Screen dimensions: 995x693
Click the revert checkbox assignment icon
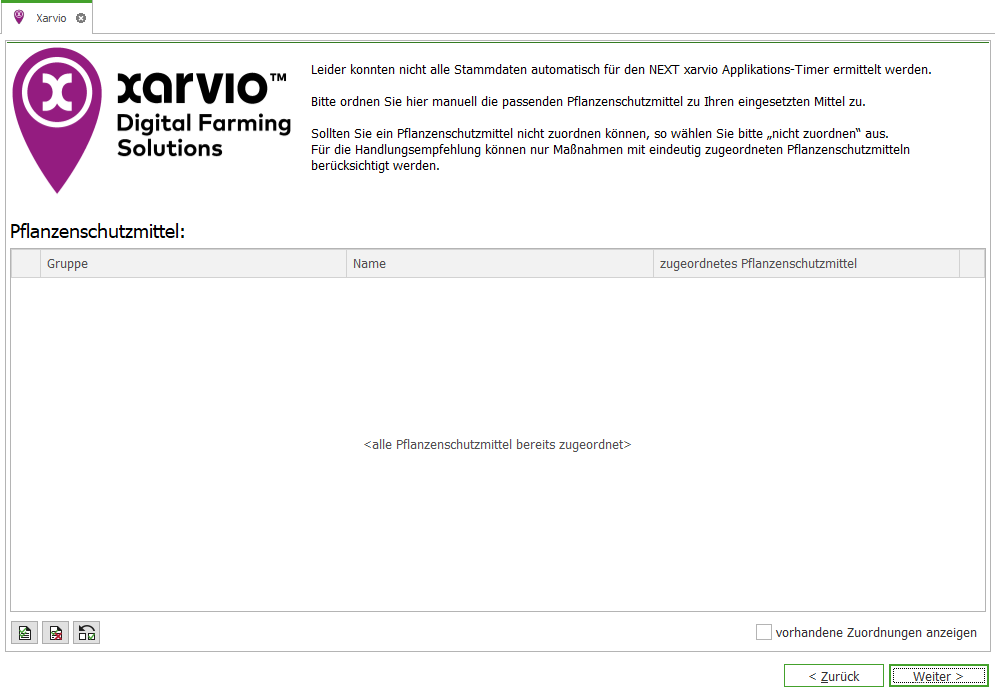[x=86, y=632]
